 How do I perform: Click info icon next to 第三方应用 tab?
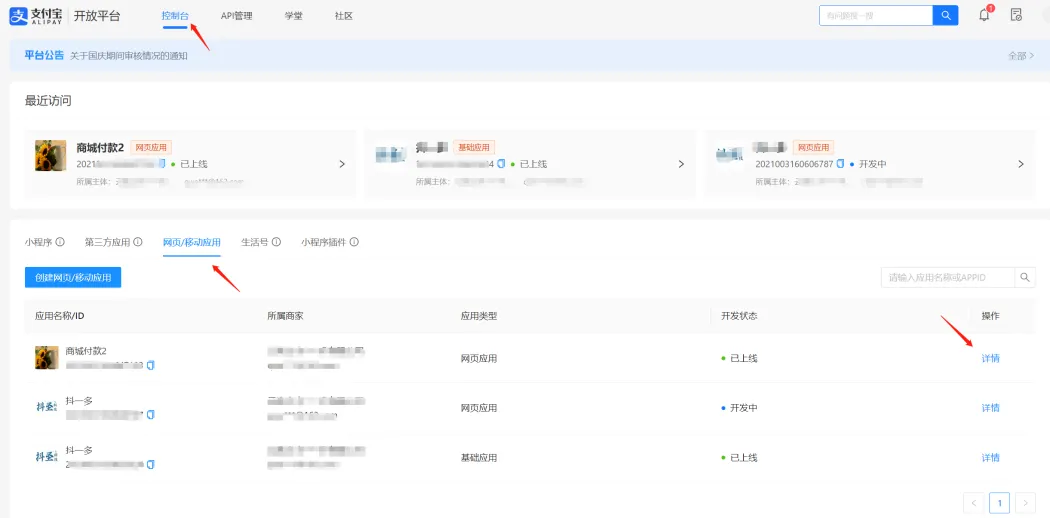(138, 242)
